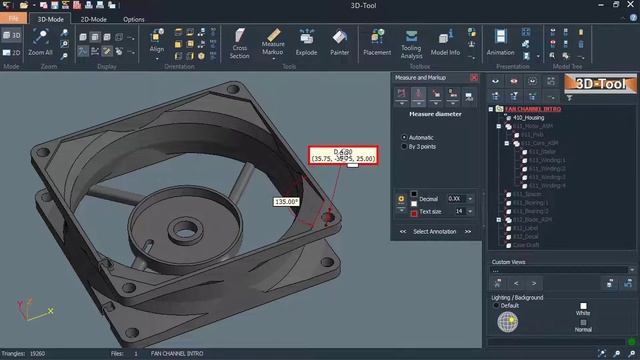Launch Tooling Analysis
Viewport: 640px width, 360px height.
(x=411, y=44)
